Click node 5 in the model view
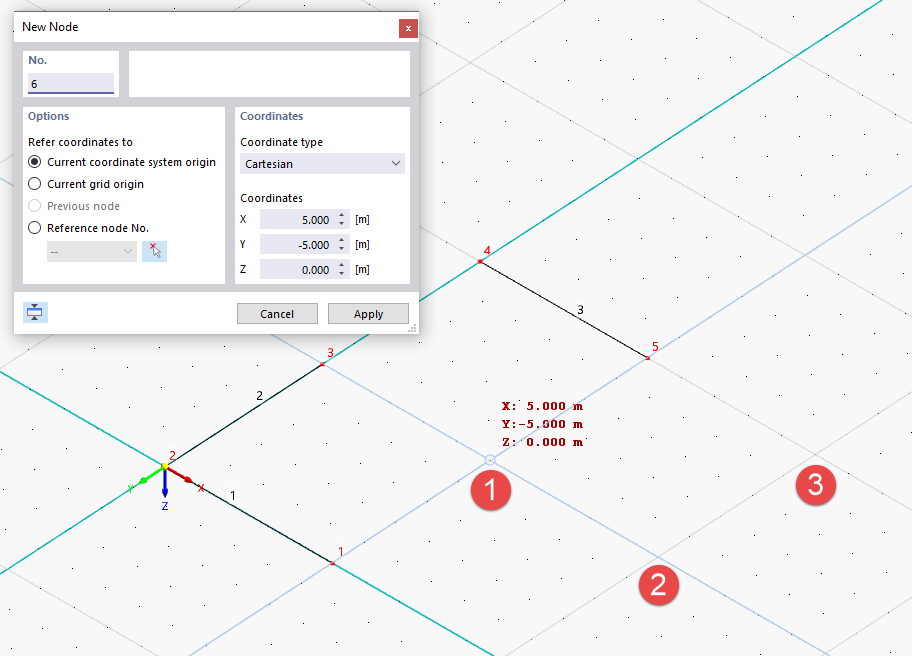The image size is (912, 656). (647, 358)
